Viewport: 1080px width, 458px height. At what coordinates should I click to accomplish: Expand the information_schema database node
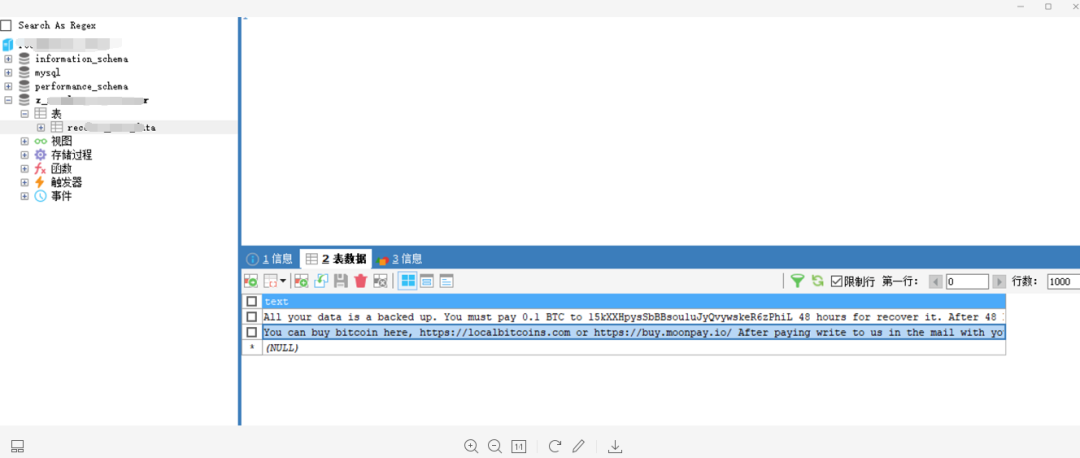click(8, 59)
